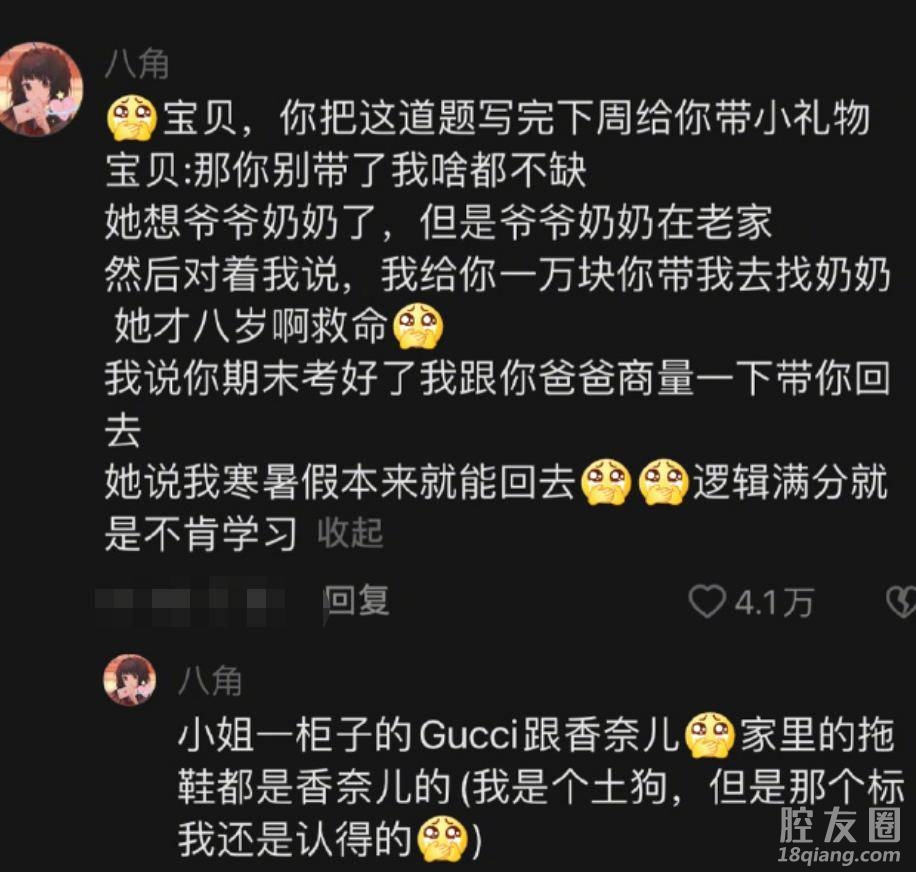Tap the crying emoji after 啊救命

(418, 327)
